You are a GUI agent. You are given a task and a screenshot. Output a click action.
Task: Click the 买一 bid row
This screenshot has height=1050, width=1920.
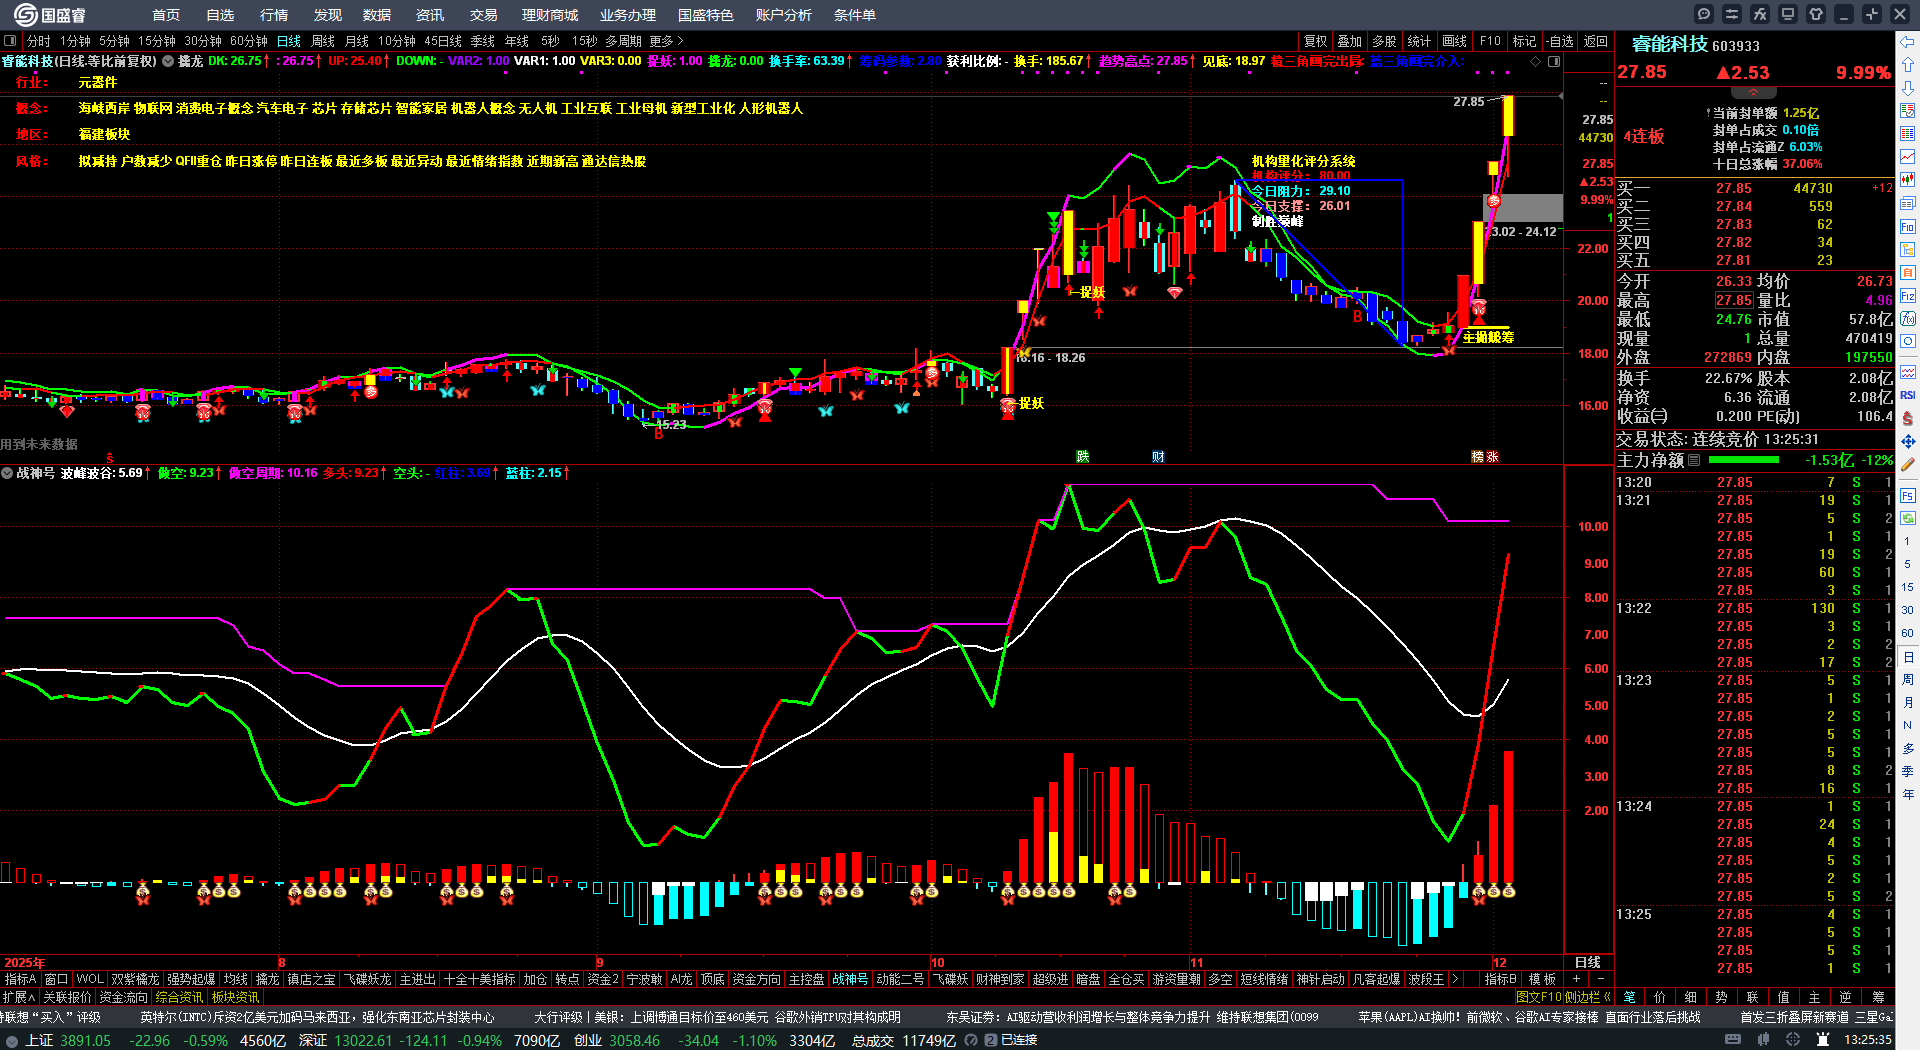click(1754, 188)
